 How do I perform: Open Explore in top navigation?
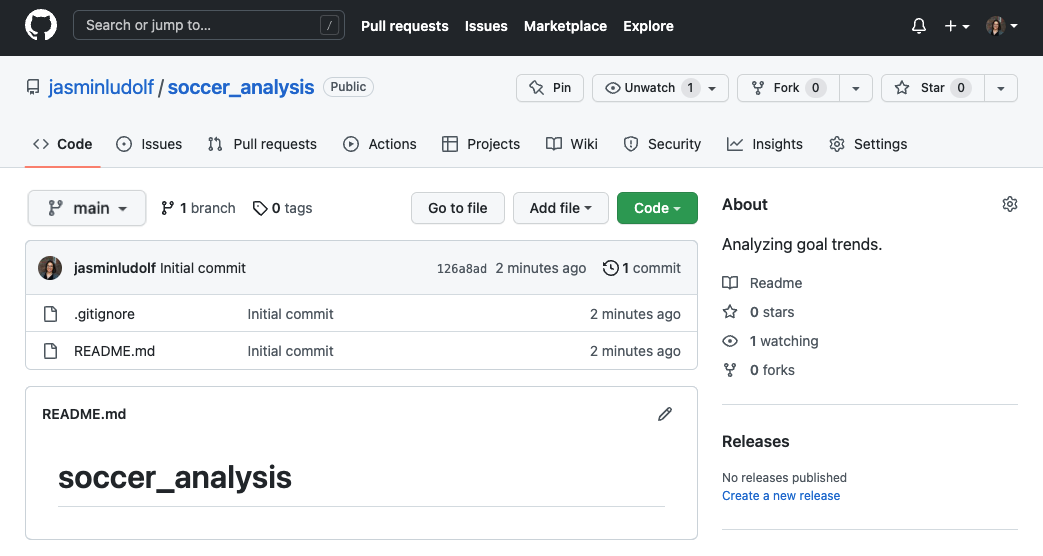pyautogui.click(x=648, y=26)
